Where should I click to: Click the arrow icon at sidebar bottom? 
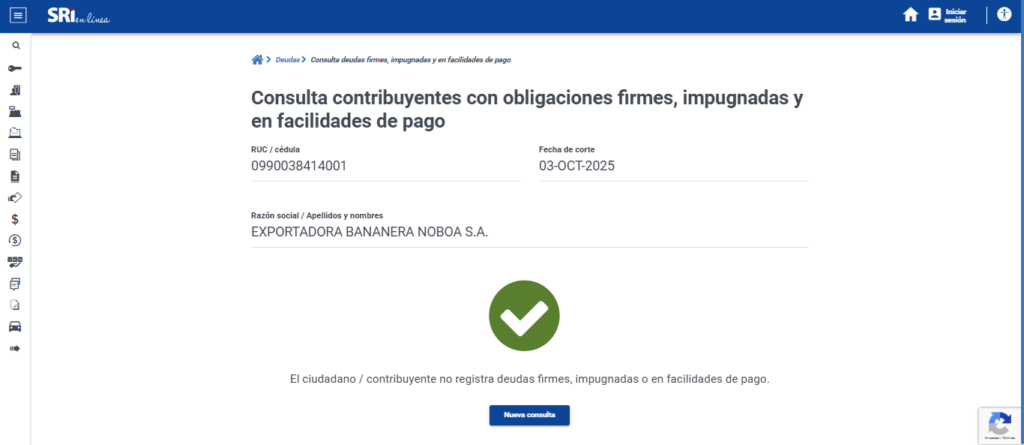(15, 348)
